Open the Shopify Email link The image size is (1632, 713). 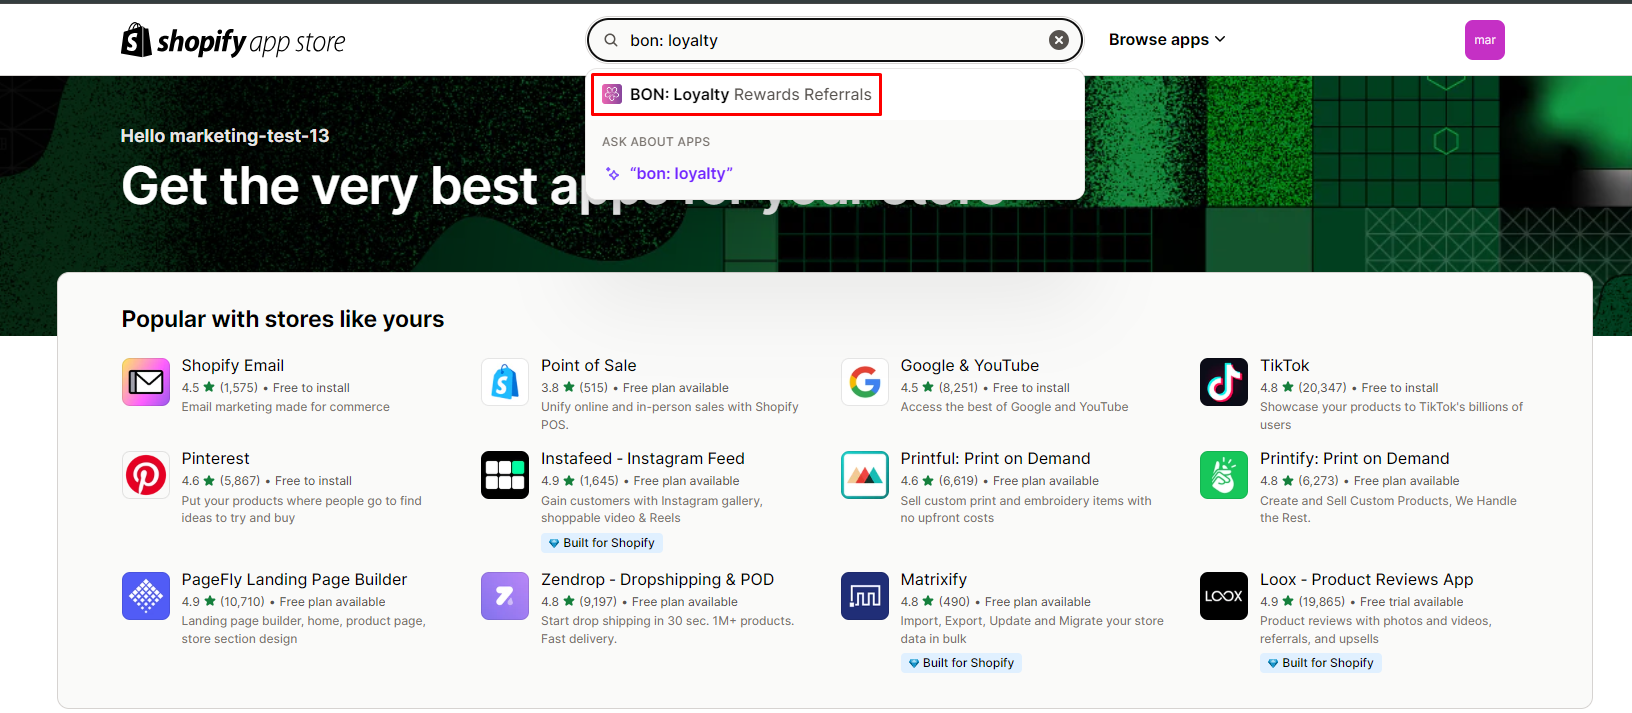(233, 366)
